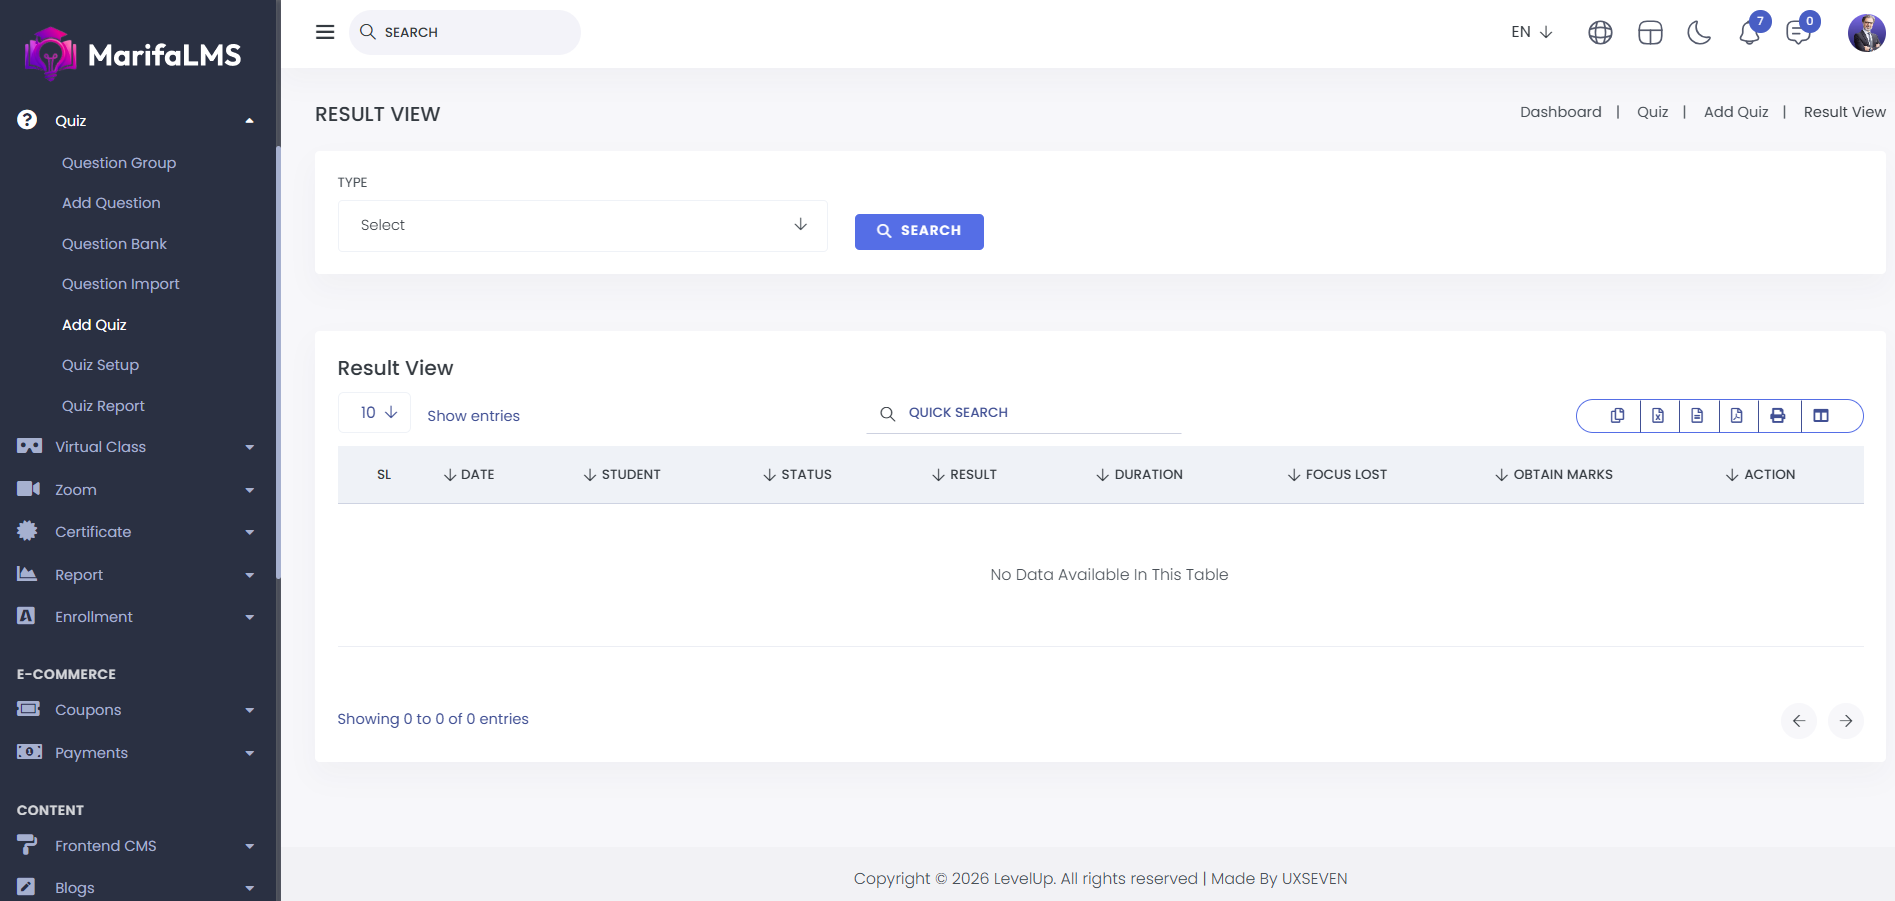
Task: Change the show entries count dropdown
Action: 375,413
